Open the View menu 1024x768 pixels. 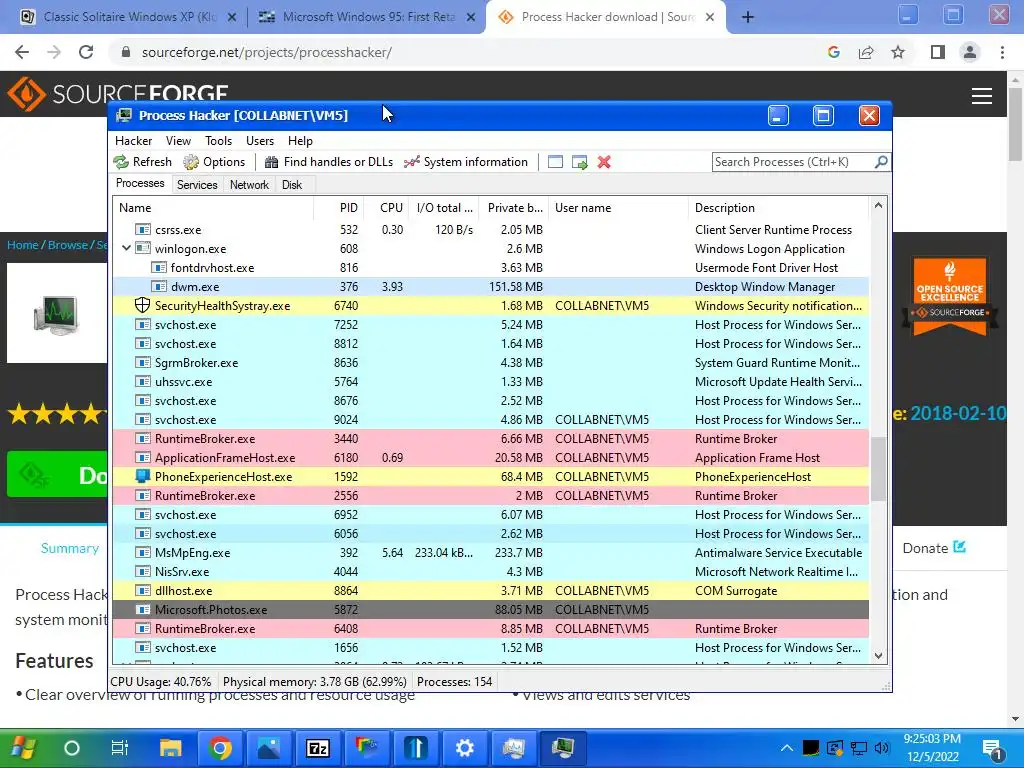tap(178, 141)
